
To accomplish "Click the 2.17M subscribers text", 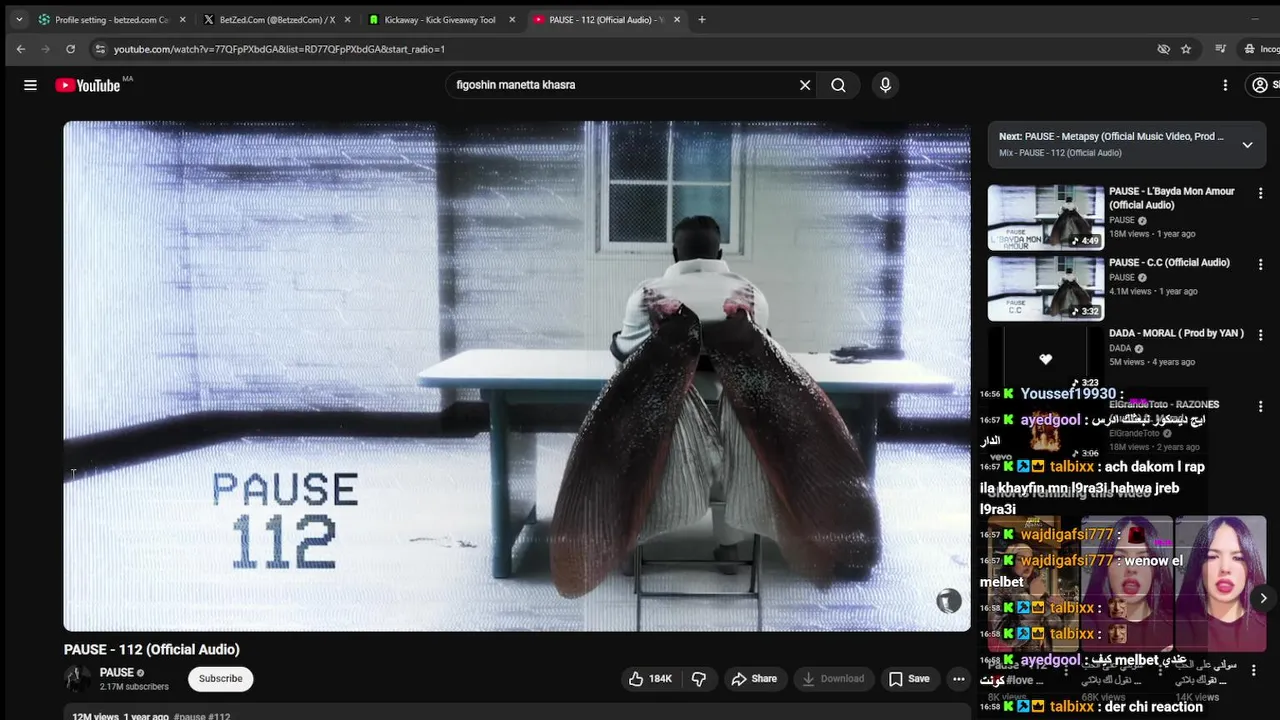I will click(134, 687).
